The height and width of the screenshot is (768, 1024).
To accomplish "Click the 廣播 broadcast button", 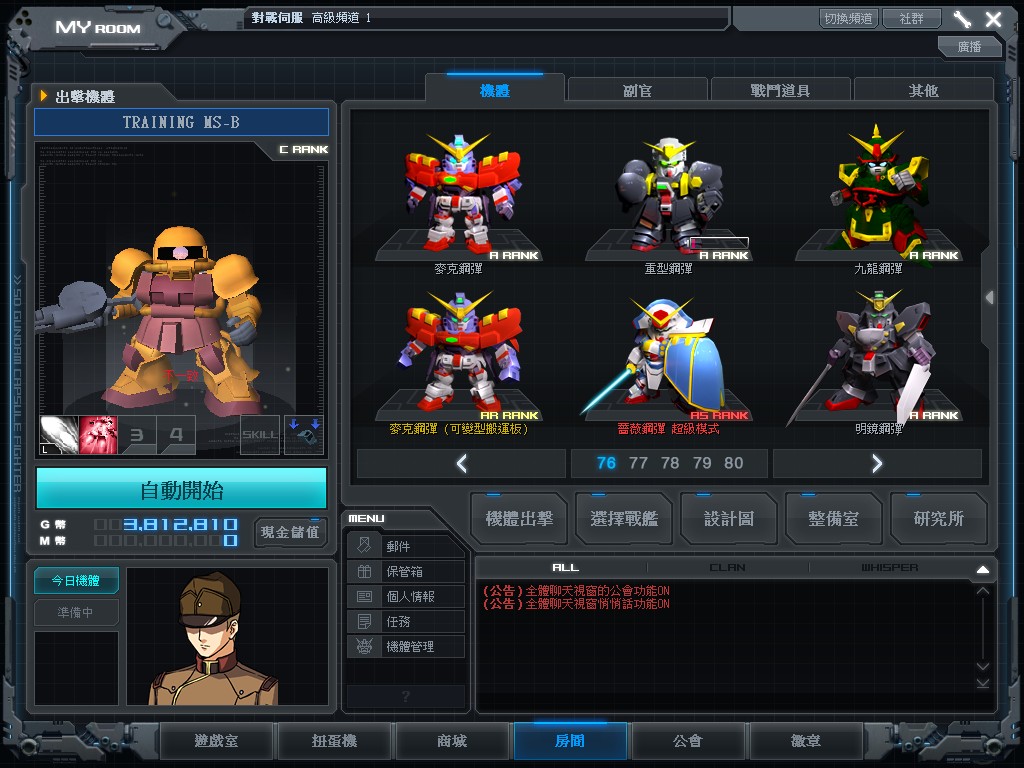I will pyautogui.click(x=970, y=46).
